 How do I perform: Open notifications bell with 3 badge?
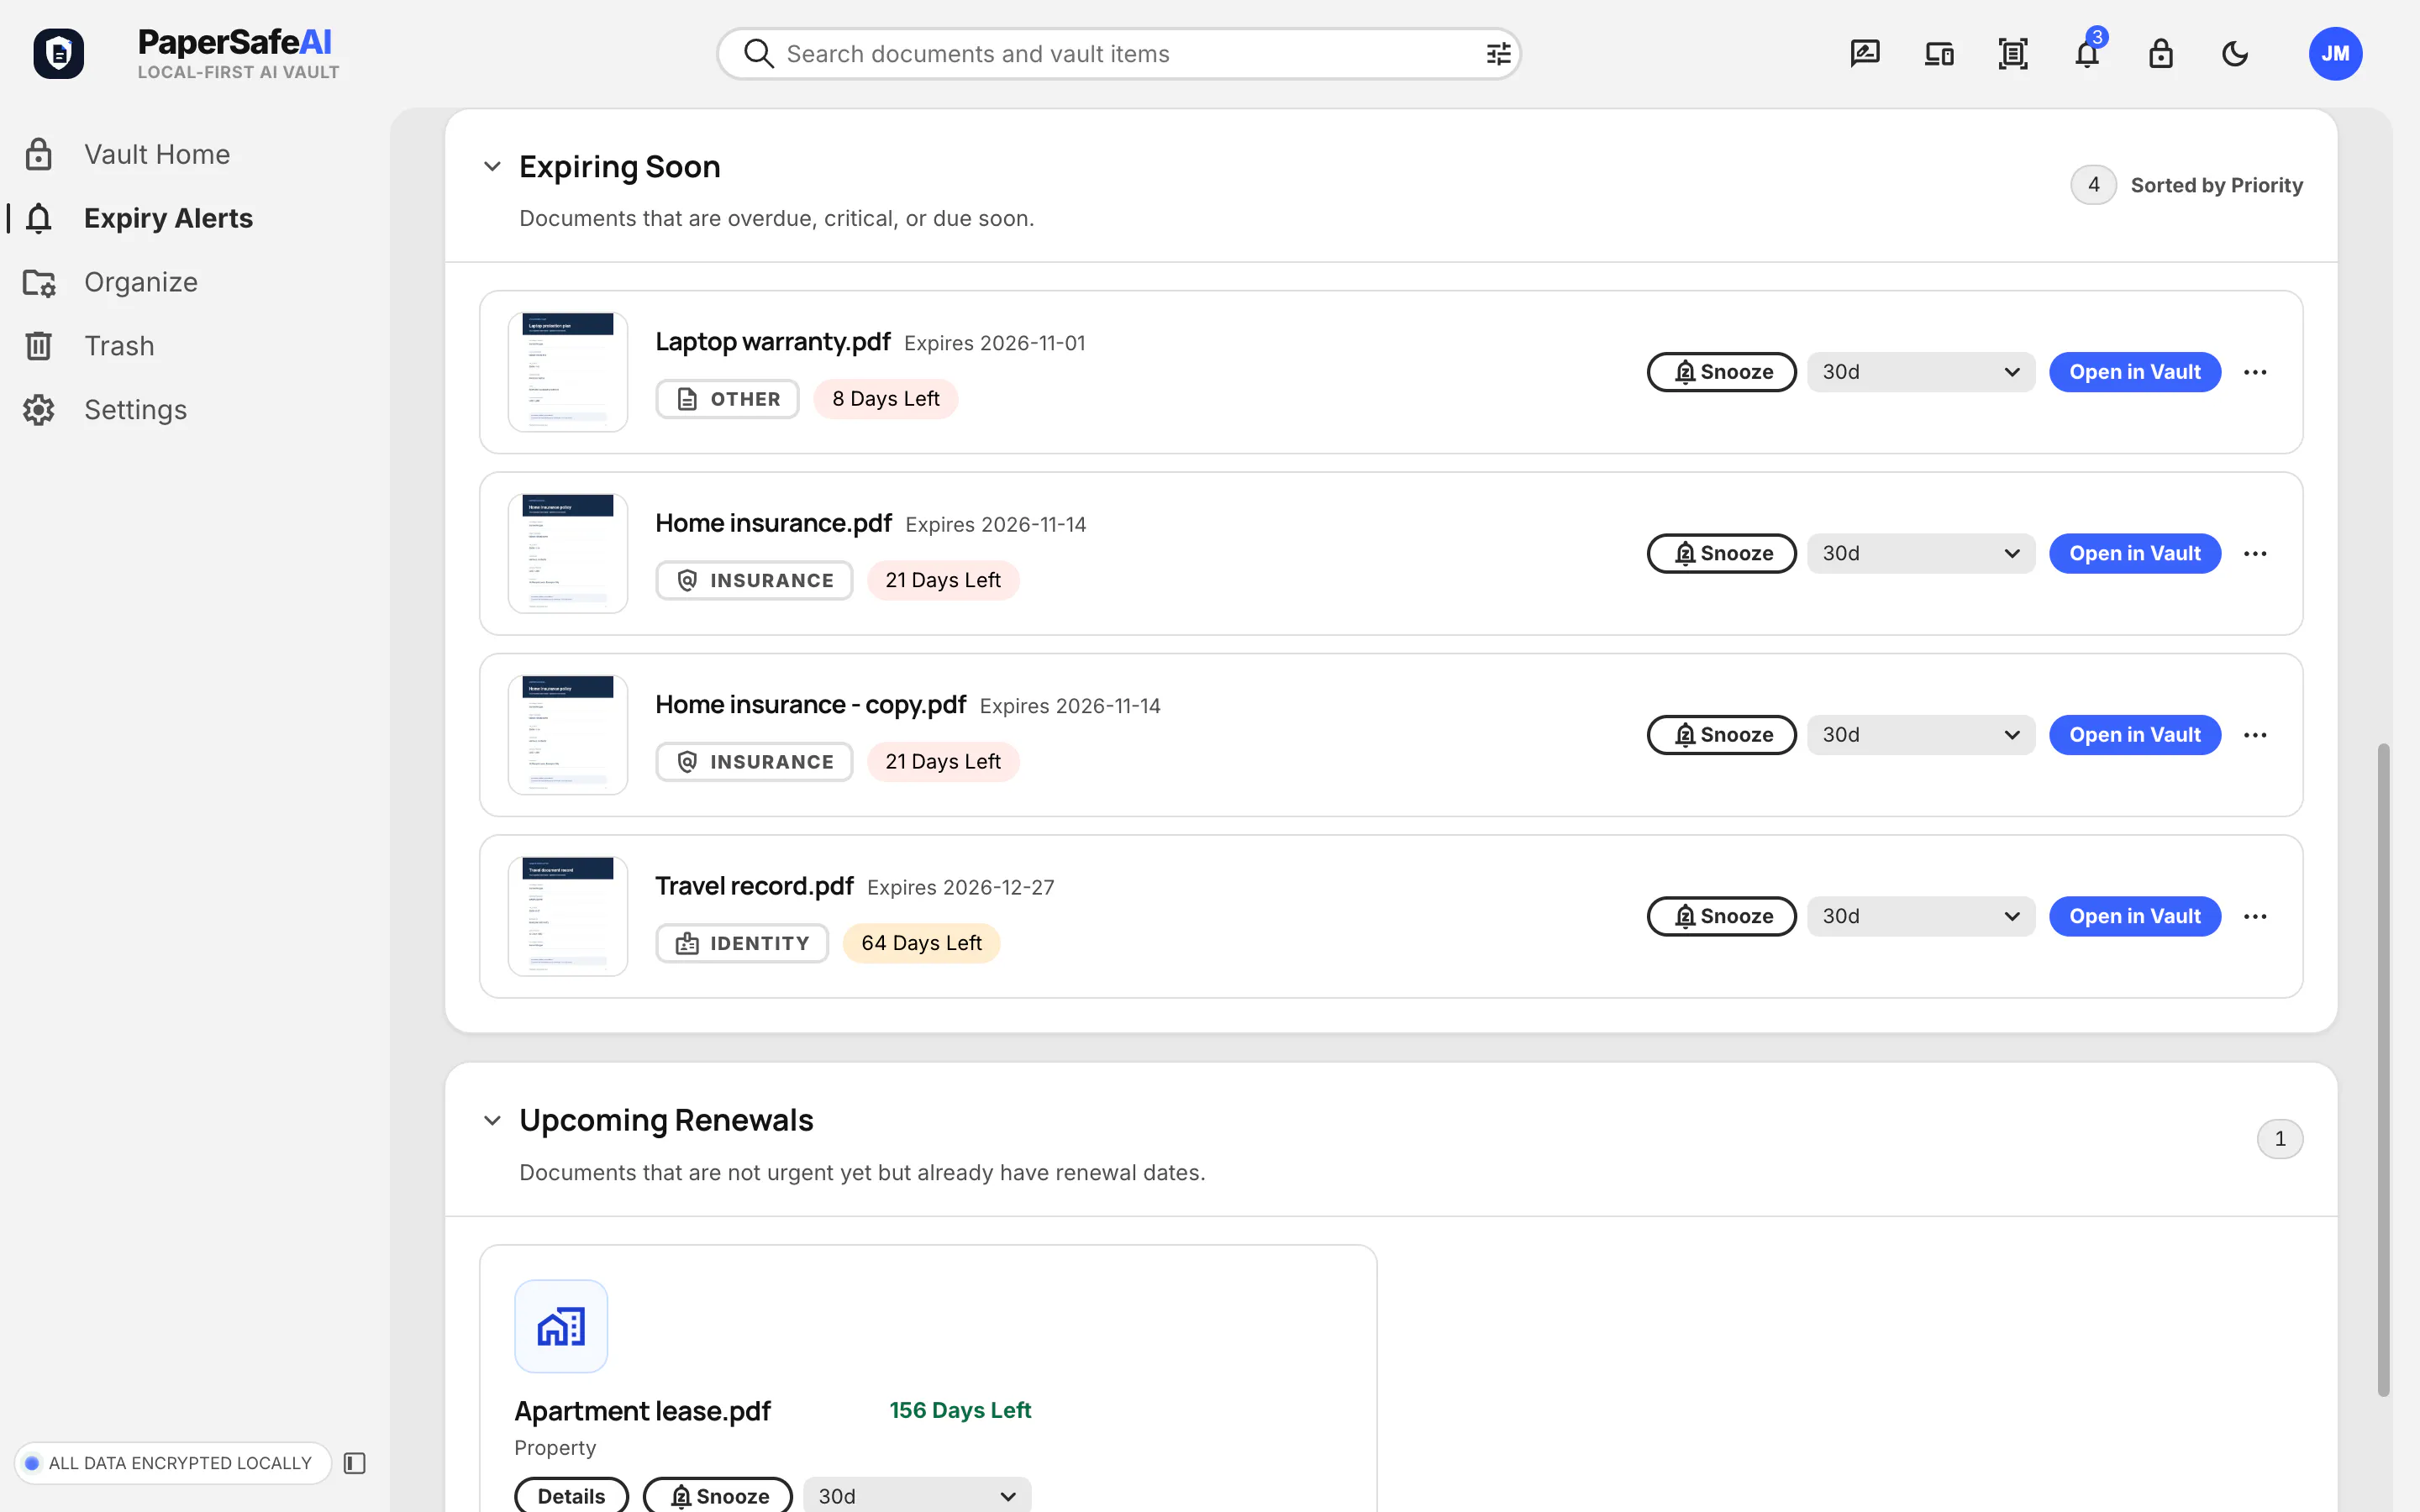[2088, 51]
